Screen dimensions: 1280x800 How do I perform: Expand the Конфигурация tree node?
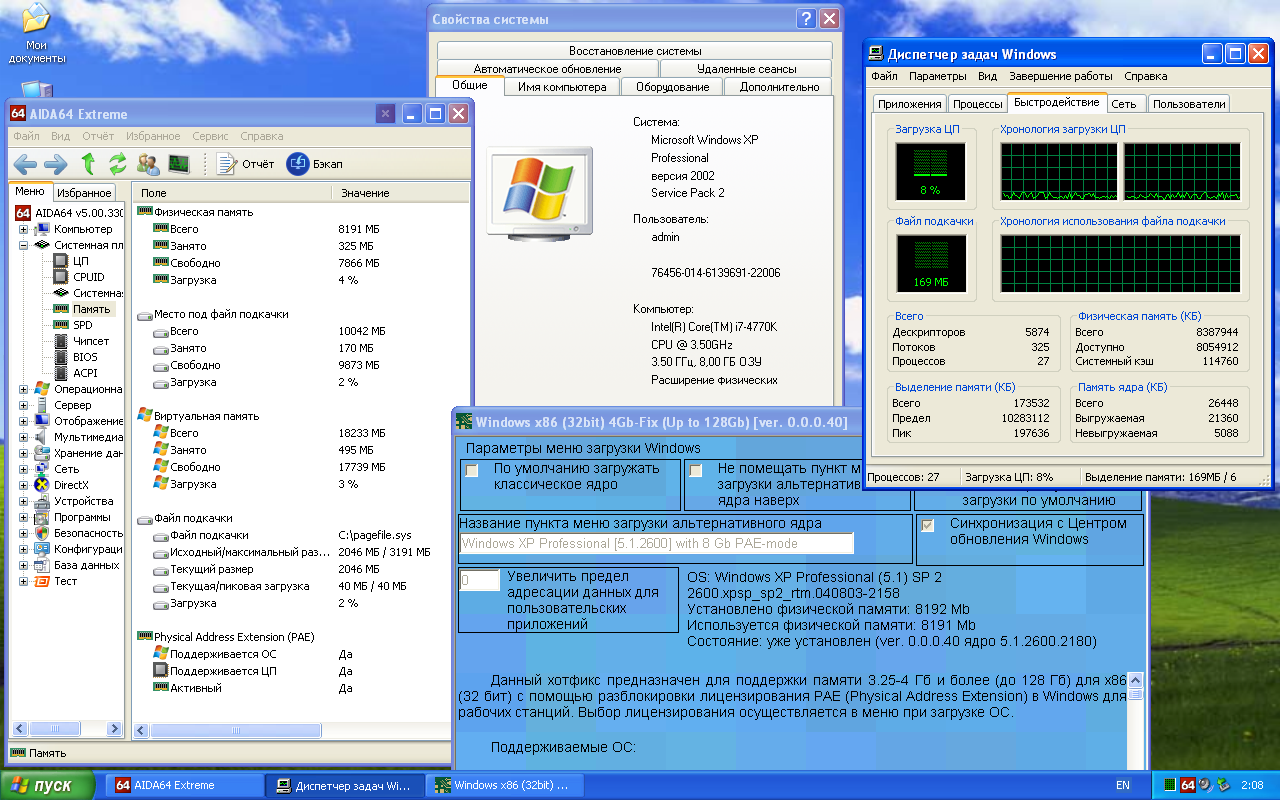click(x=24, y=549)
